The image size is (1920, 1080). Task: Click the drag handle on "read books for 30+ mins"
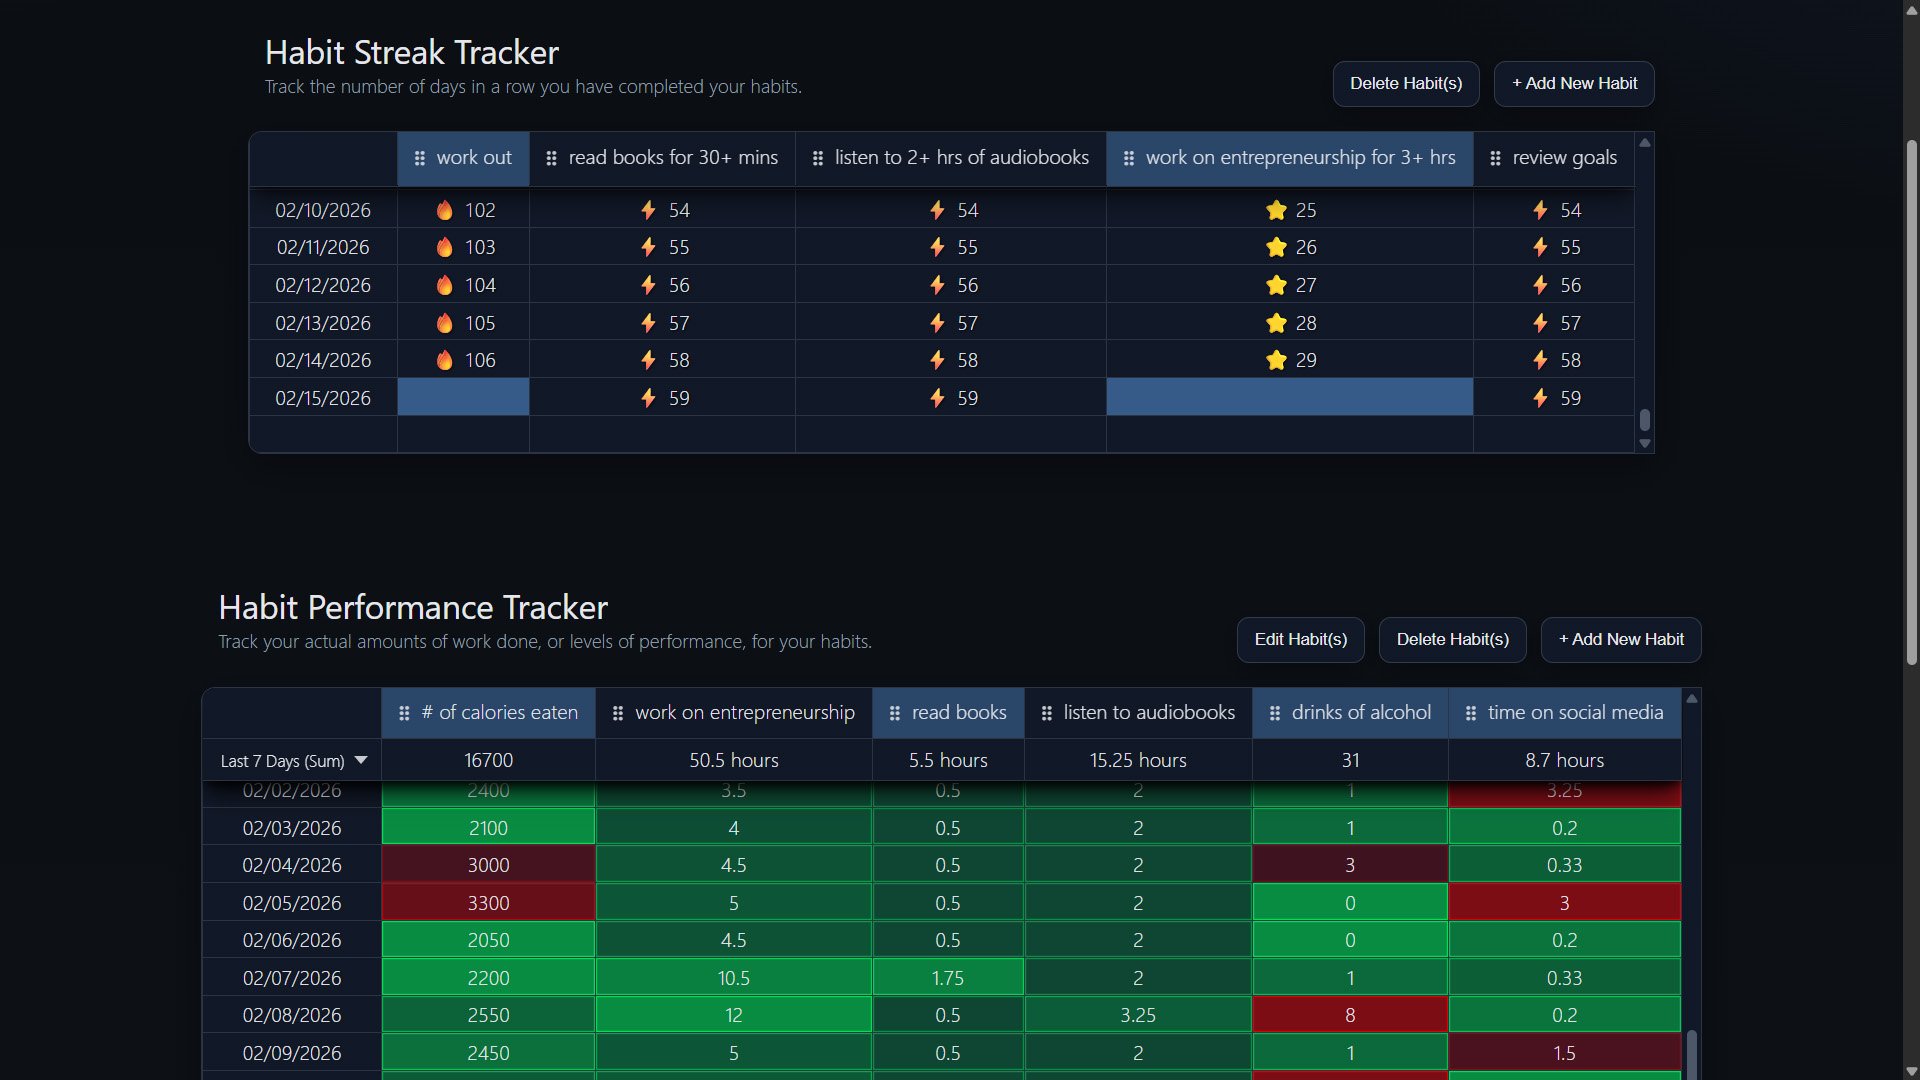(551, 158)
